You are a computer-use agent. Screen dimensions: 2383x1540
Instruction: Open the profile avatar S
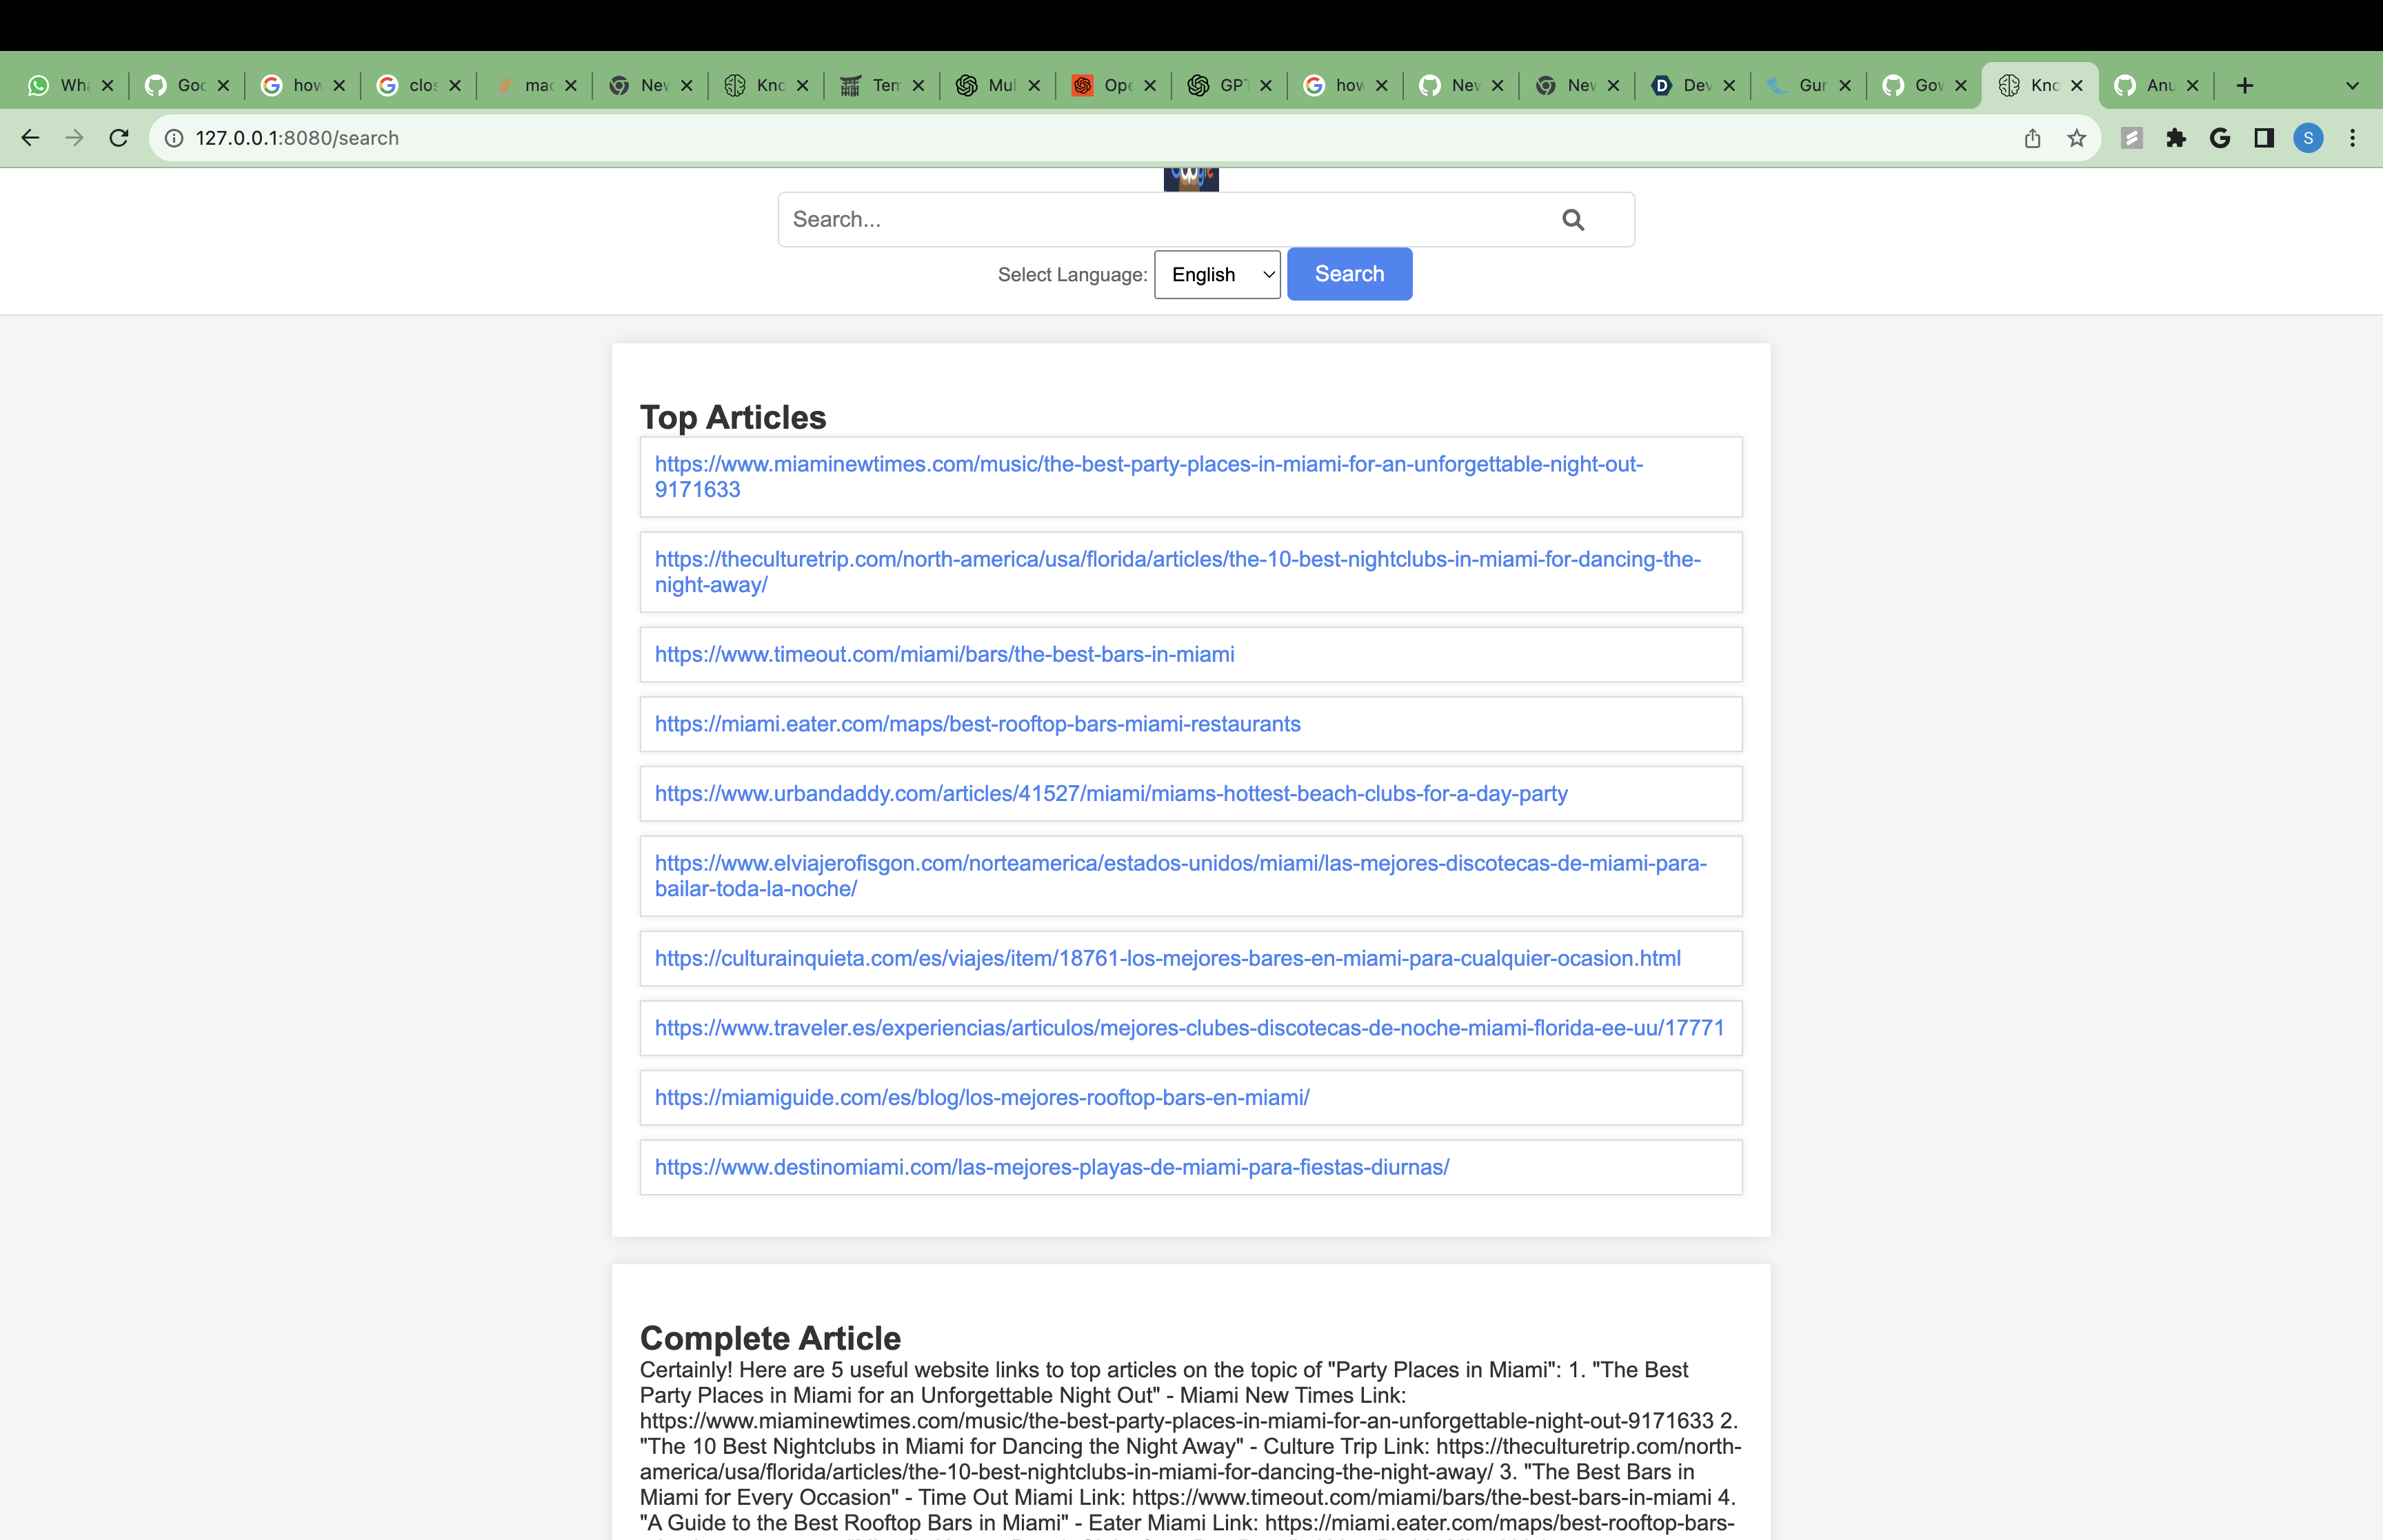point(2308,138)
